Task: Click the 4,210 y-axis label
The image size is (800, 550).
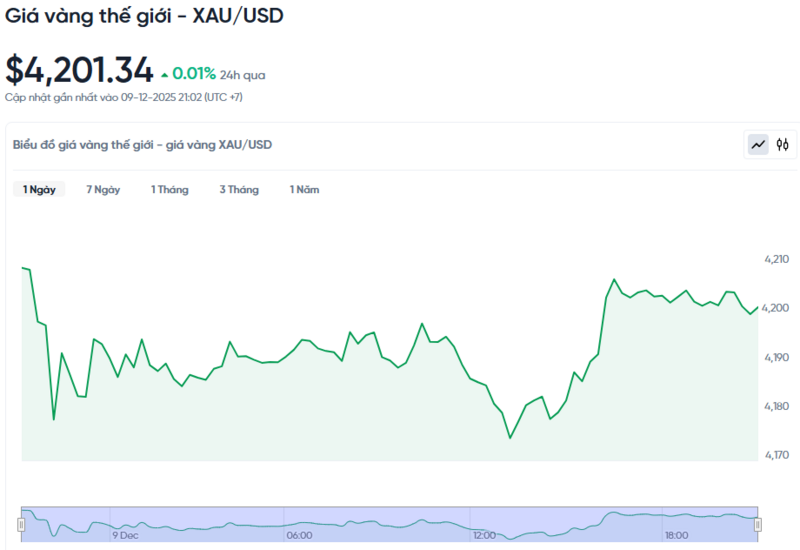Action: pyautogui.click(x=777, y=260)
